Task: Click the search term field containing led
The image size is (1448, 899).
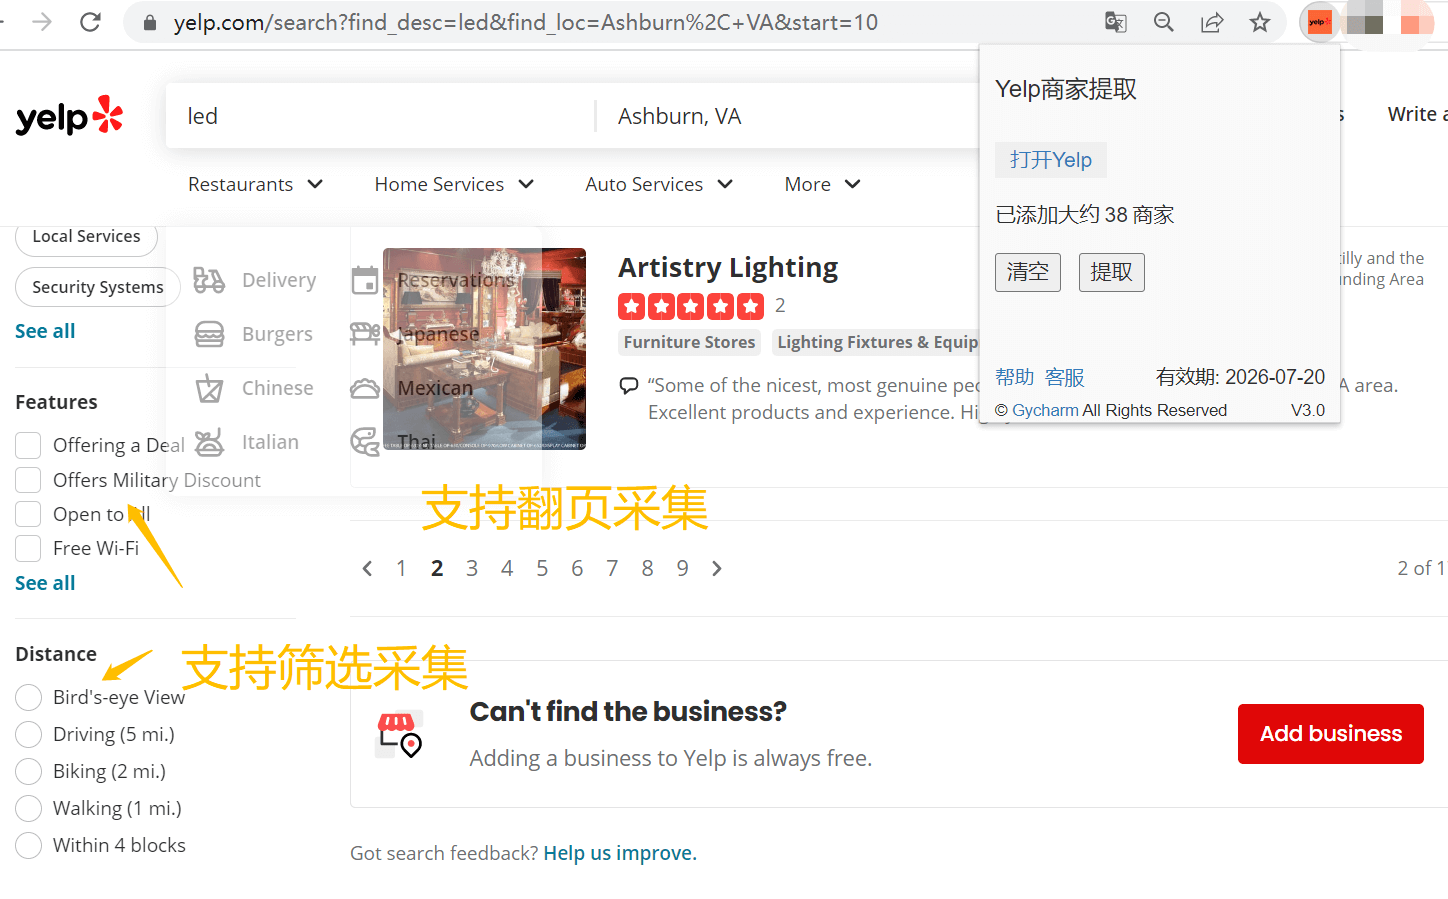Action: pyautogui.click(x=380, y=116)
